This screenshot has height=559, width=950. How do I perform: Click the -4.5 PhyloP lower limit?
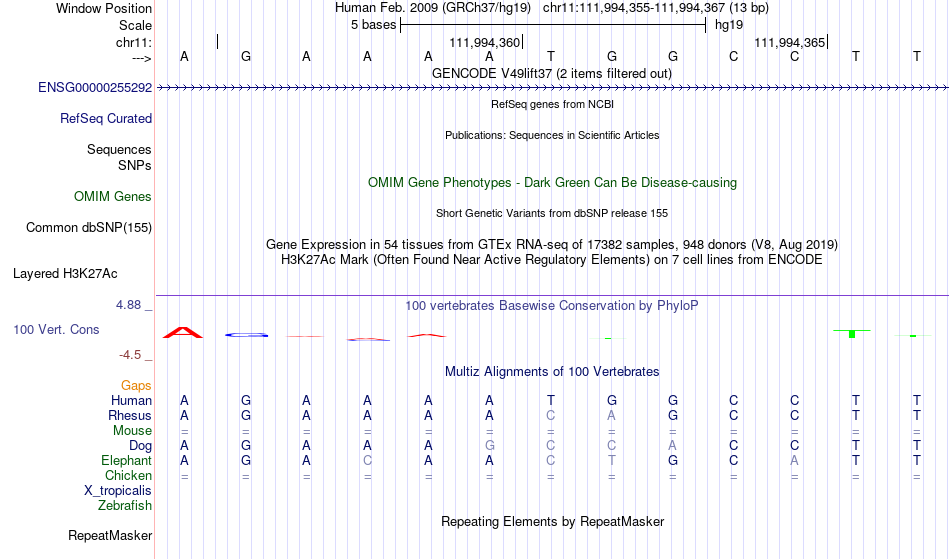[x=130, y=355]
